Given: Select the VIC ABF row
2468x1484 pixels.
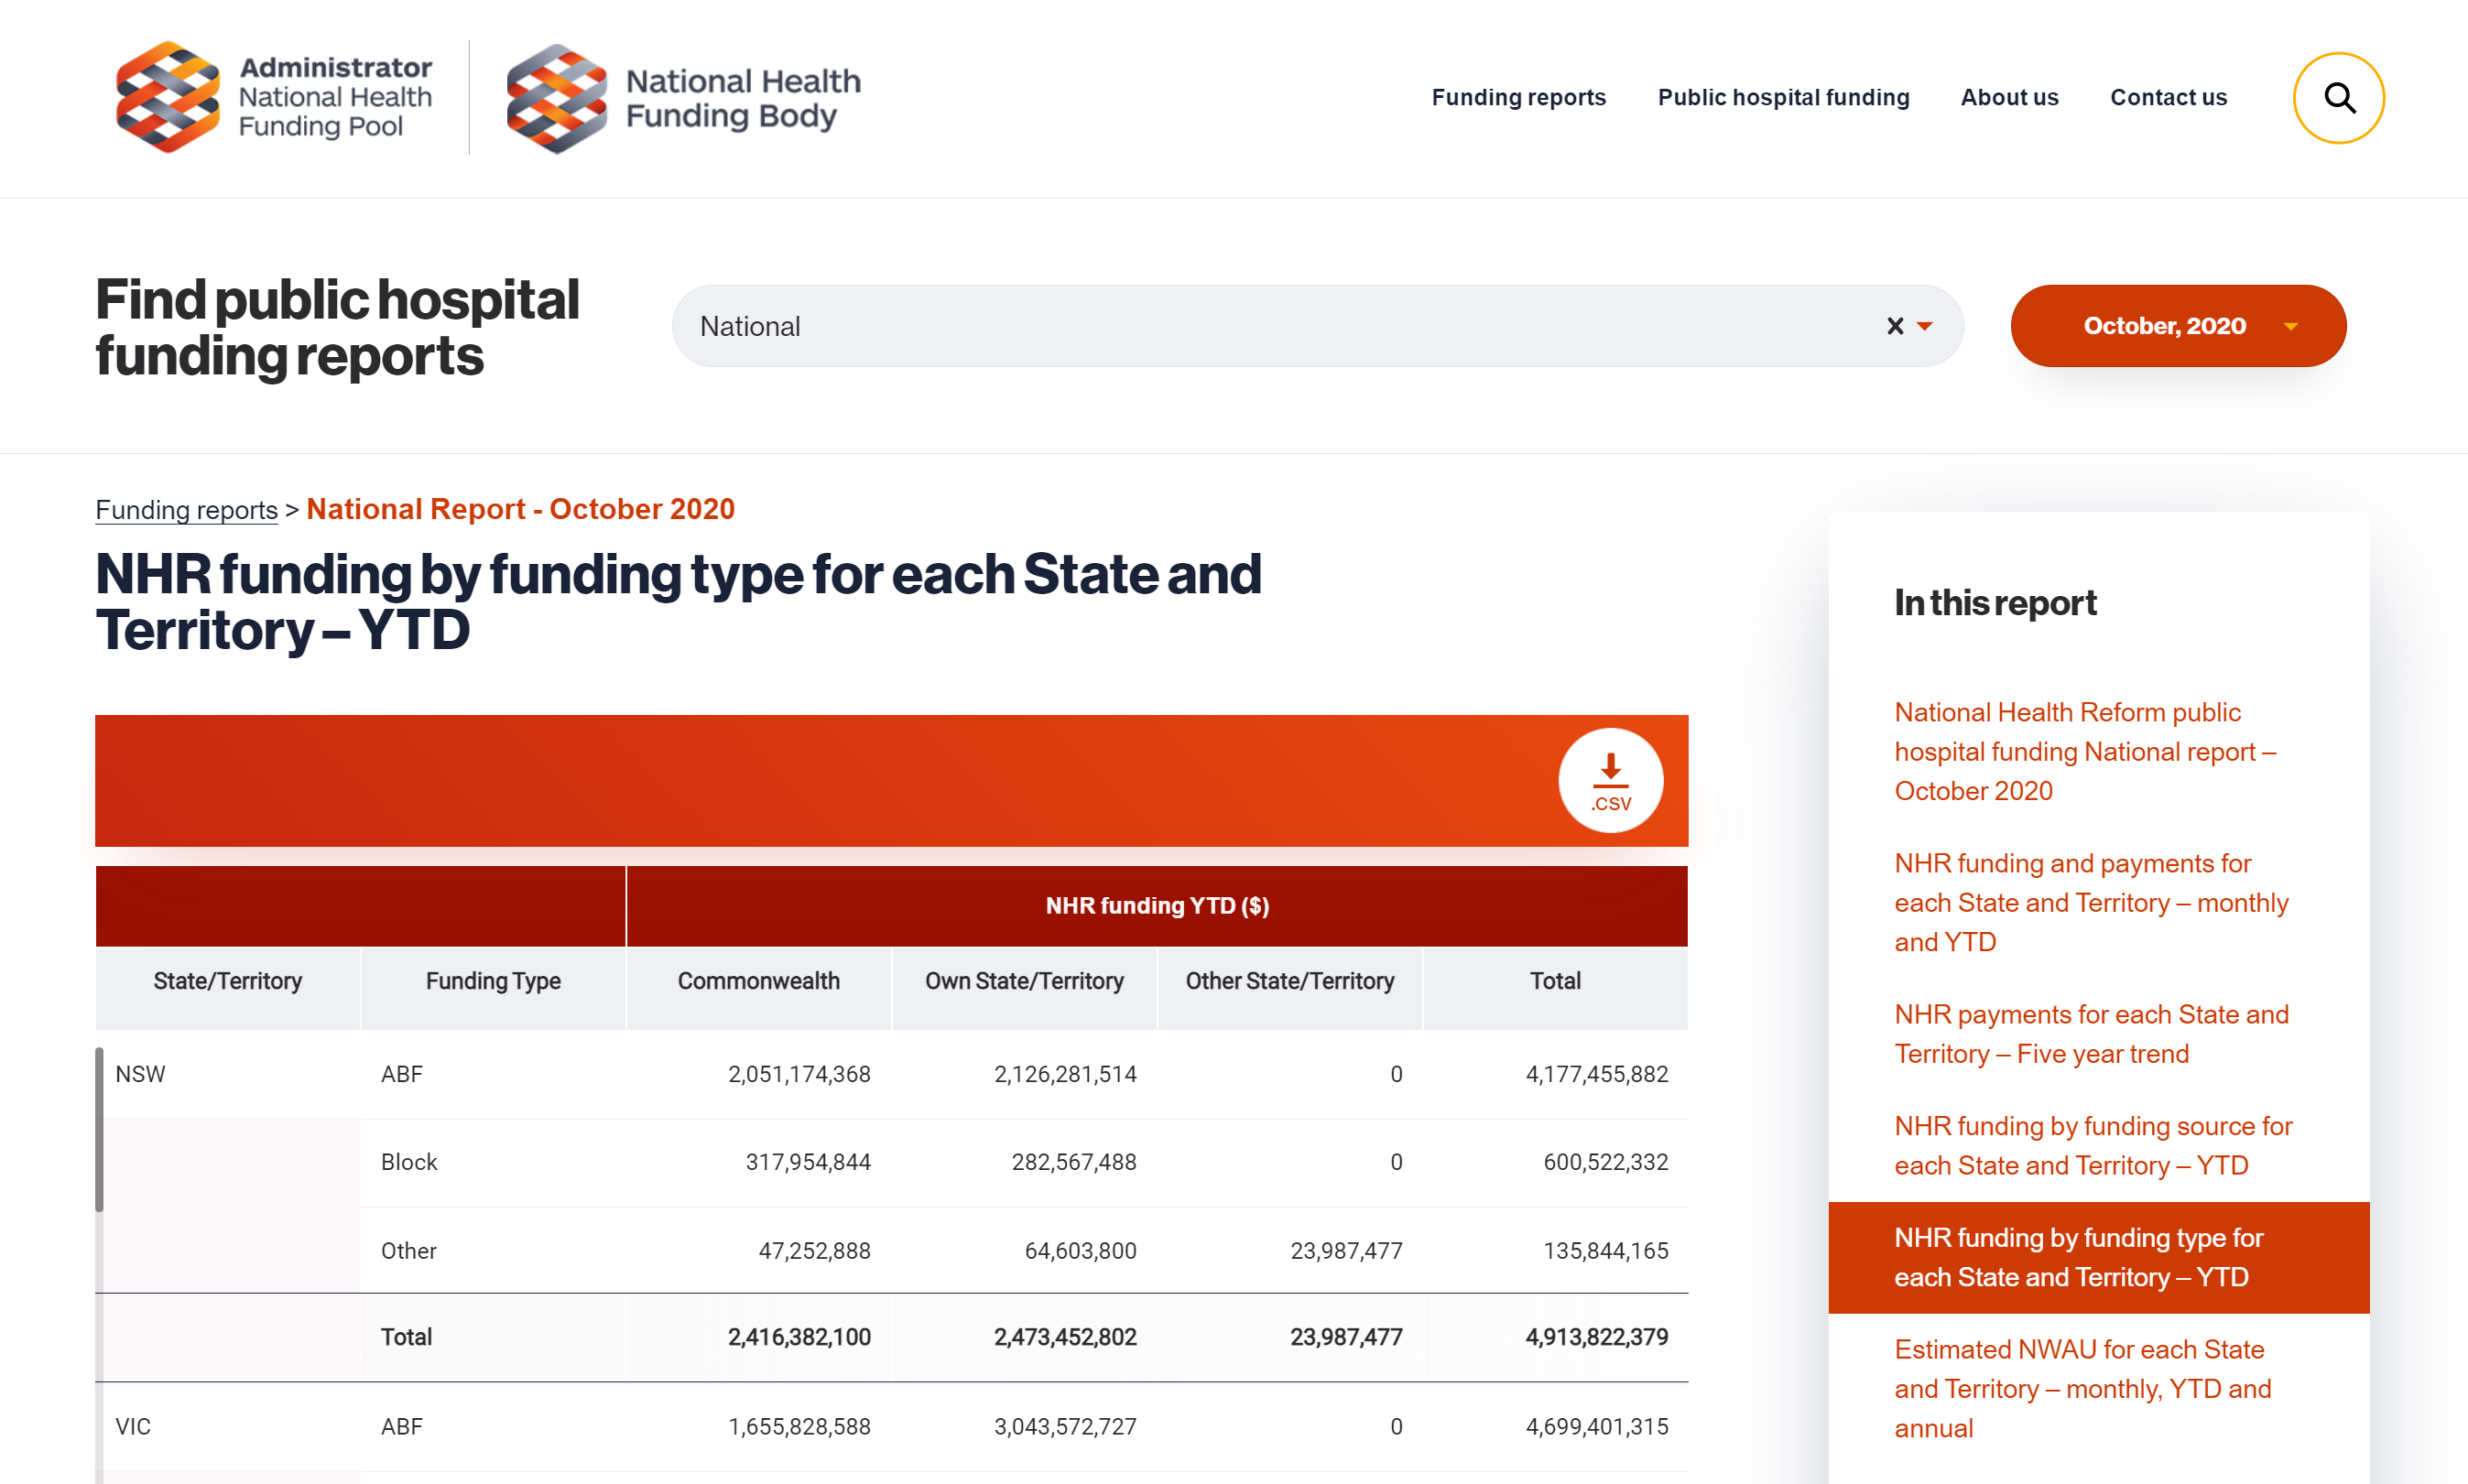Looking at the screenshot, I should click(890, 1426).
